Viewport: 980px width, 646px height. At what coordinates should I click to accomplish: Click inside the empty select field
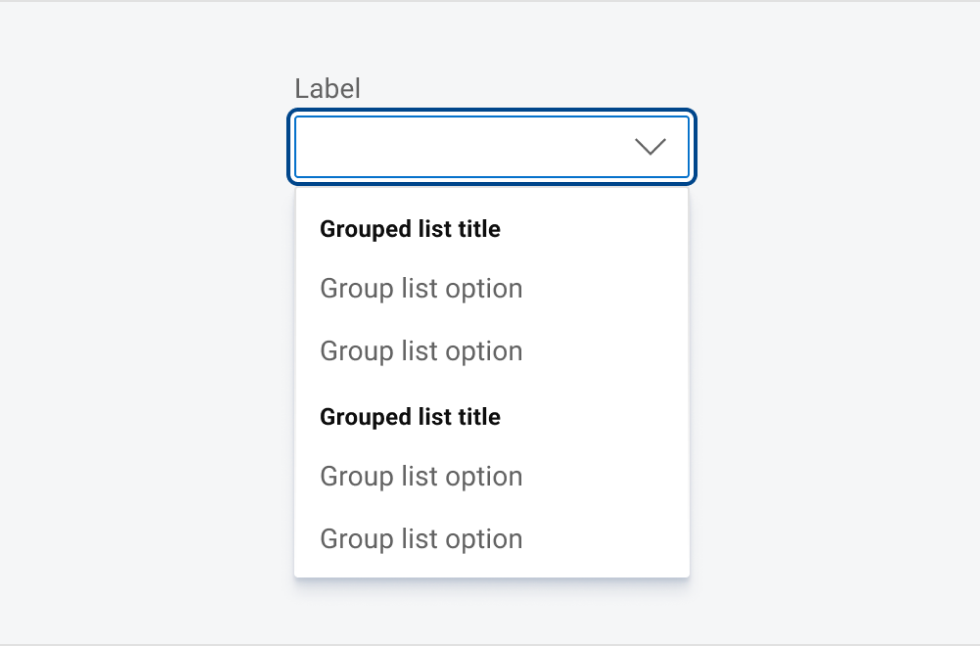click(450, 146)
